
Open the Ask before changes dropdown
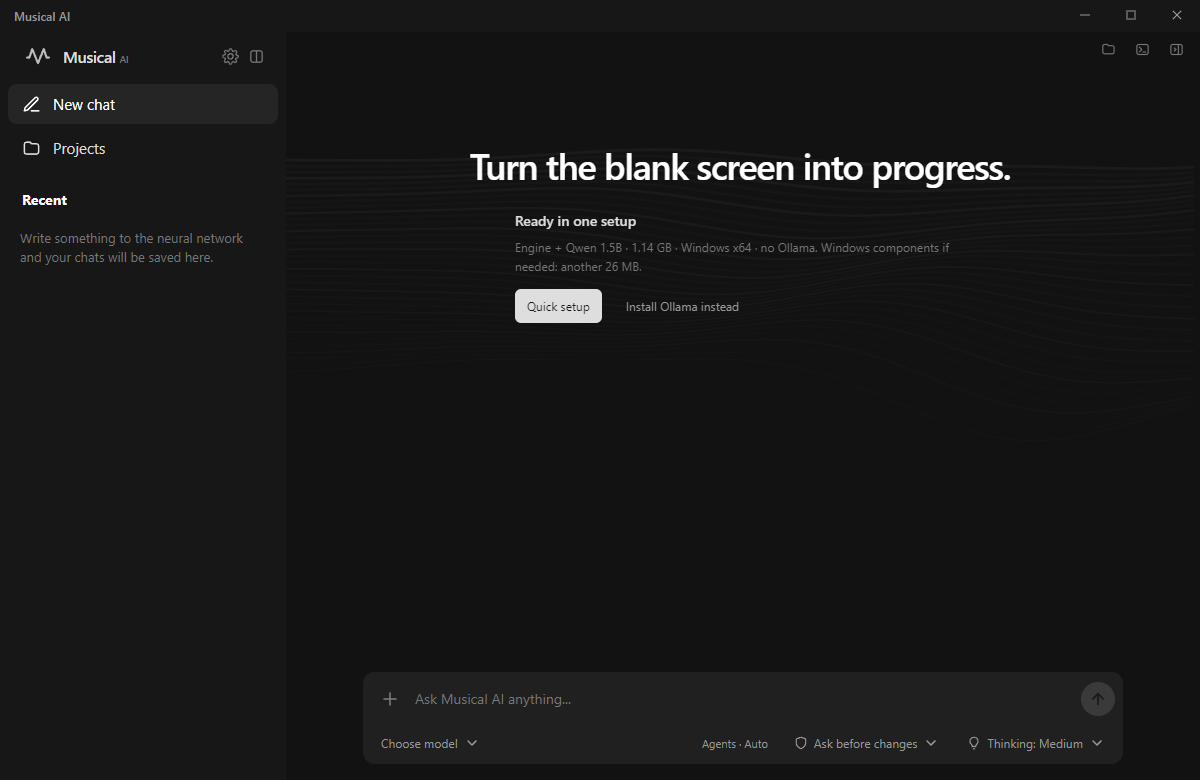coord(865,743)
